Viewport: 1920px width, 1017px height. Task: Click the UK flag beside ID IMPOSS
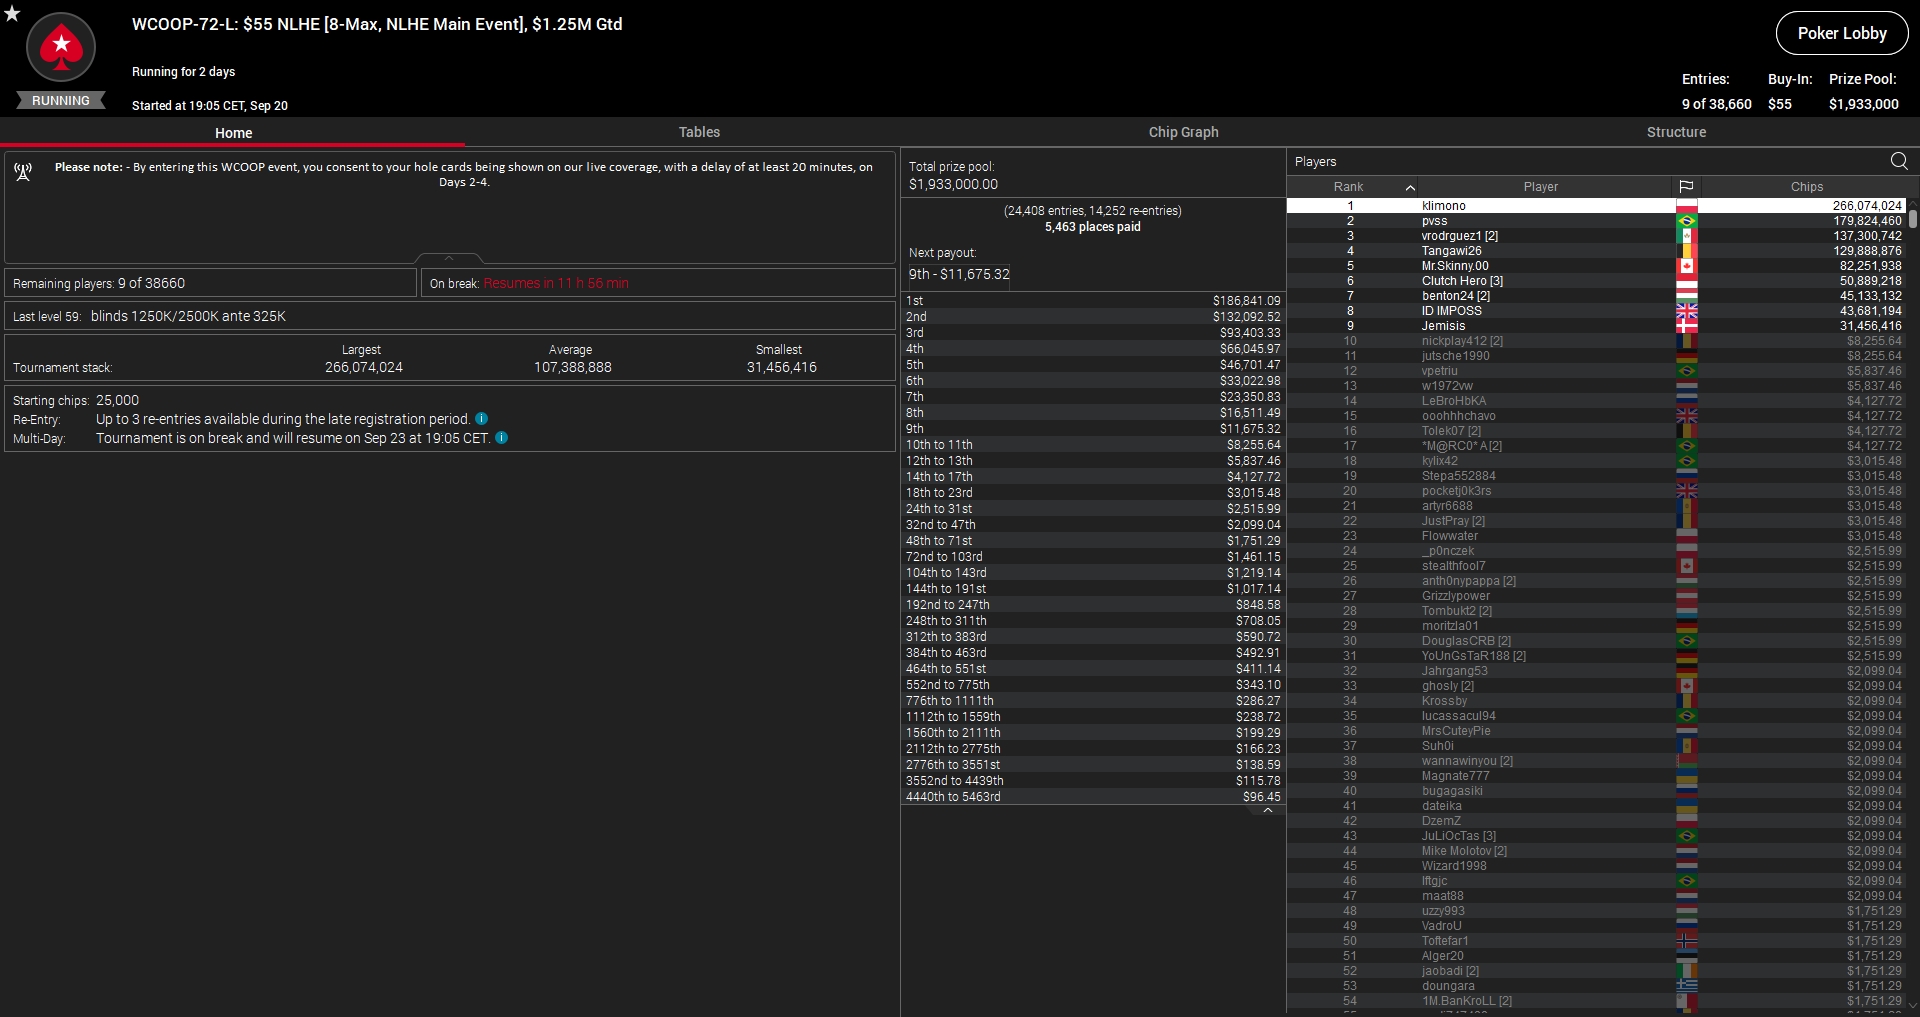point(1687,311)
